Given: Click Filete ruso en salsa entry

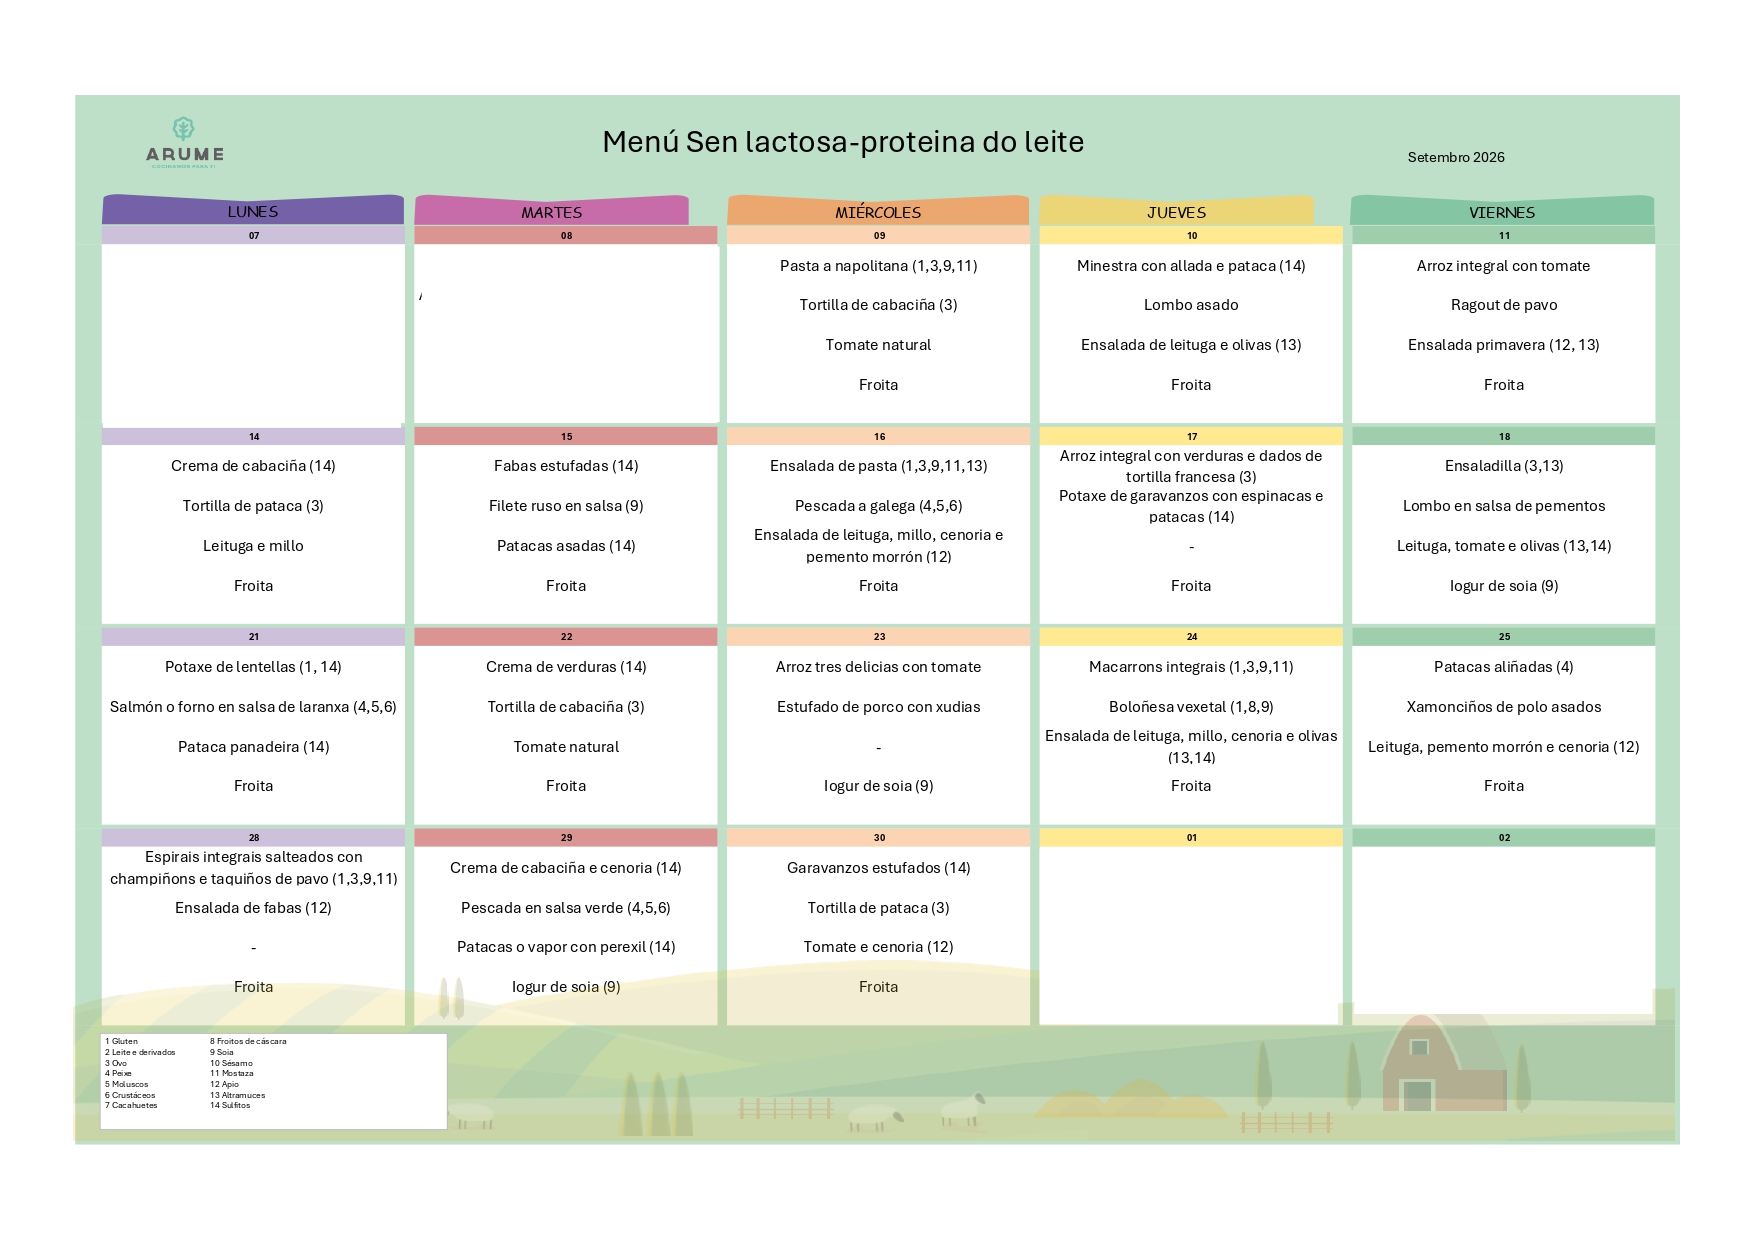Looking at the screenshot, I should pyautogui.click(x=566, y=506).
